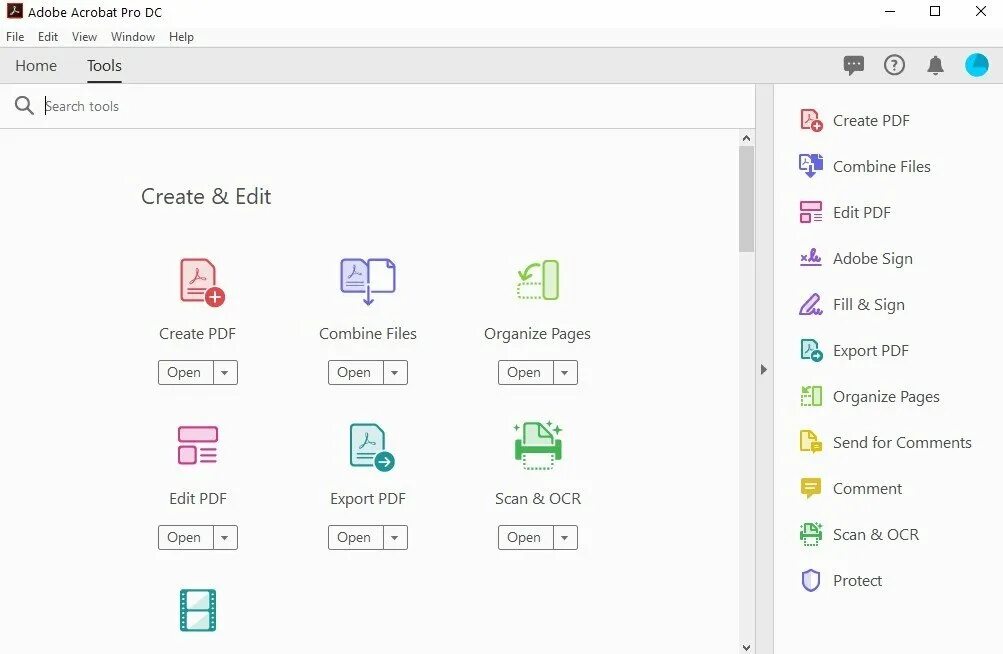The height and width of the screenshot is (654, 1003).
Task: Open the Help menu
Action: pyautogui.click(x=182, y=36)
